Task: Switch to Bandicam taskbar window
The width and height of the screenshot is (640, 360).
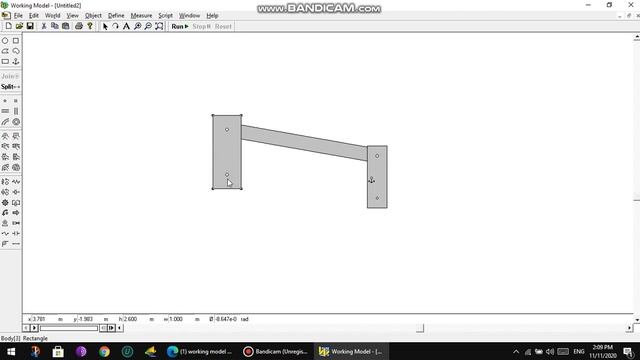Action: (x=276, y=351)
